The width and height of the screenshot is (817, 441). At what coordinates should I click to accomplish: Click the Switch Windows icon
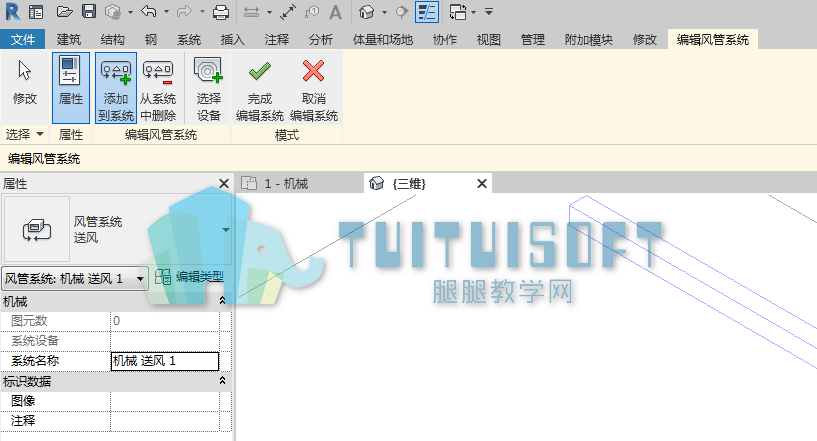click(x=457, y=11)
